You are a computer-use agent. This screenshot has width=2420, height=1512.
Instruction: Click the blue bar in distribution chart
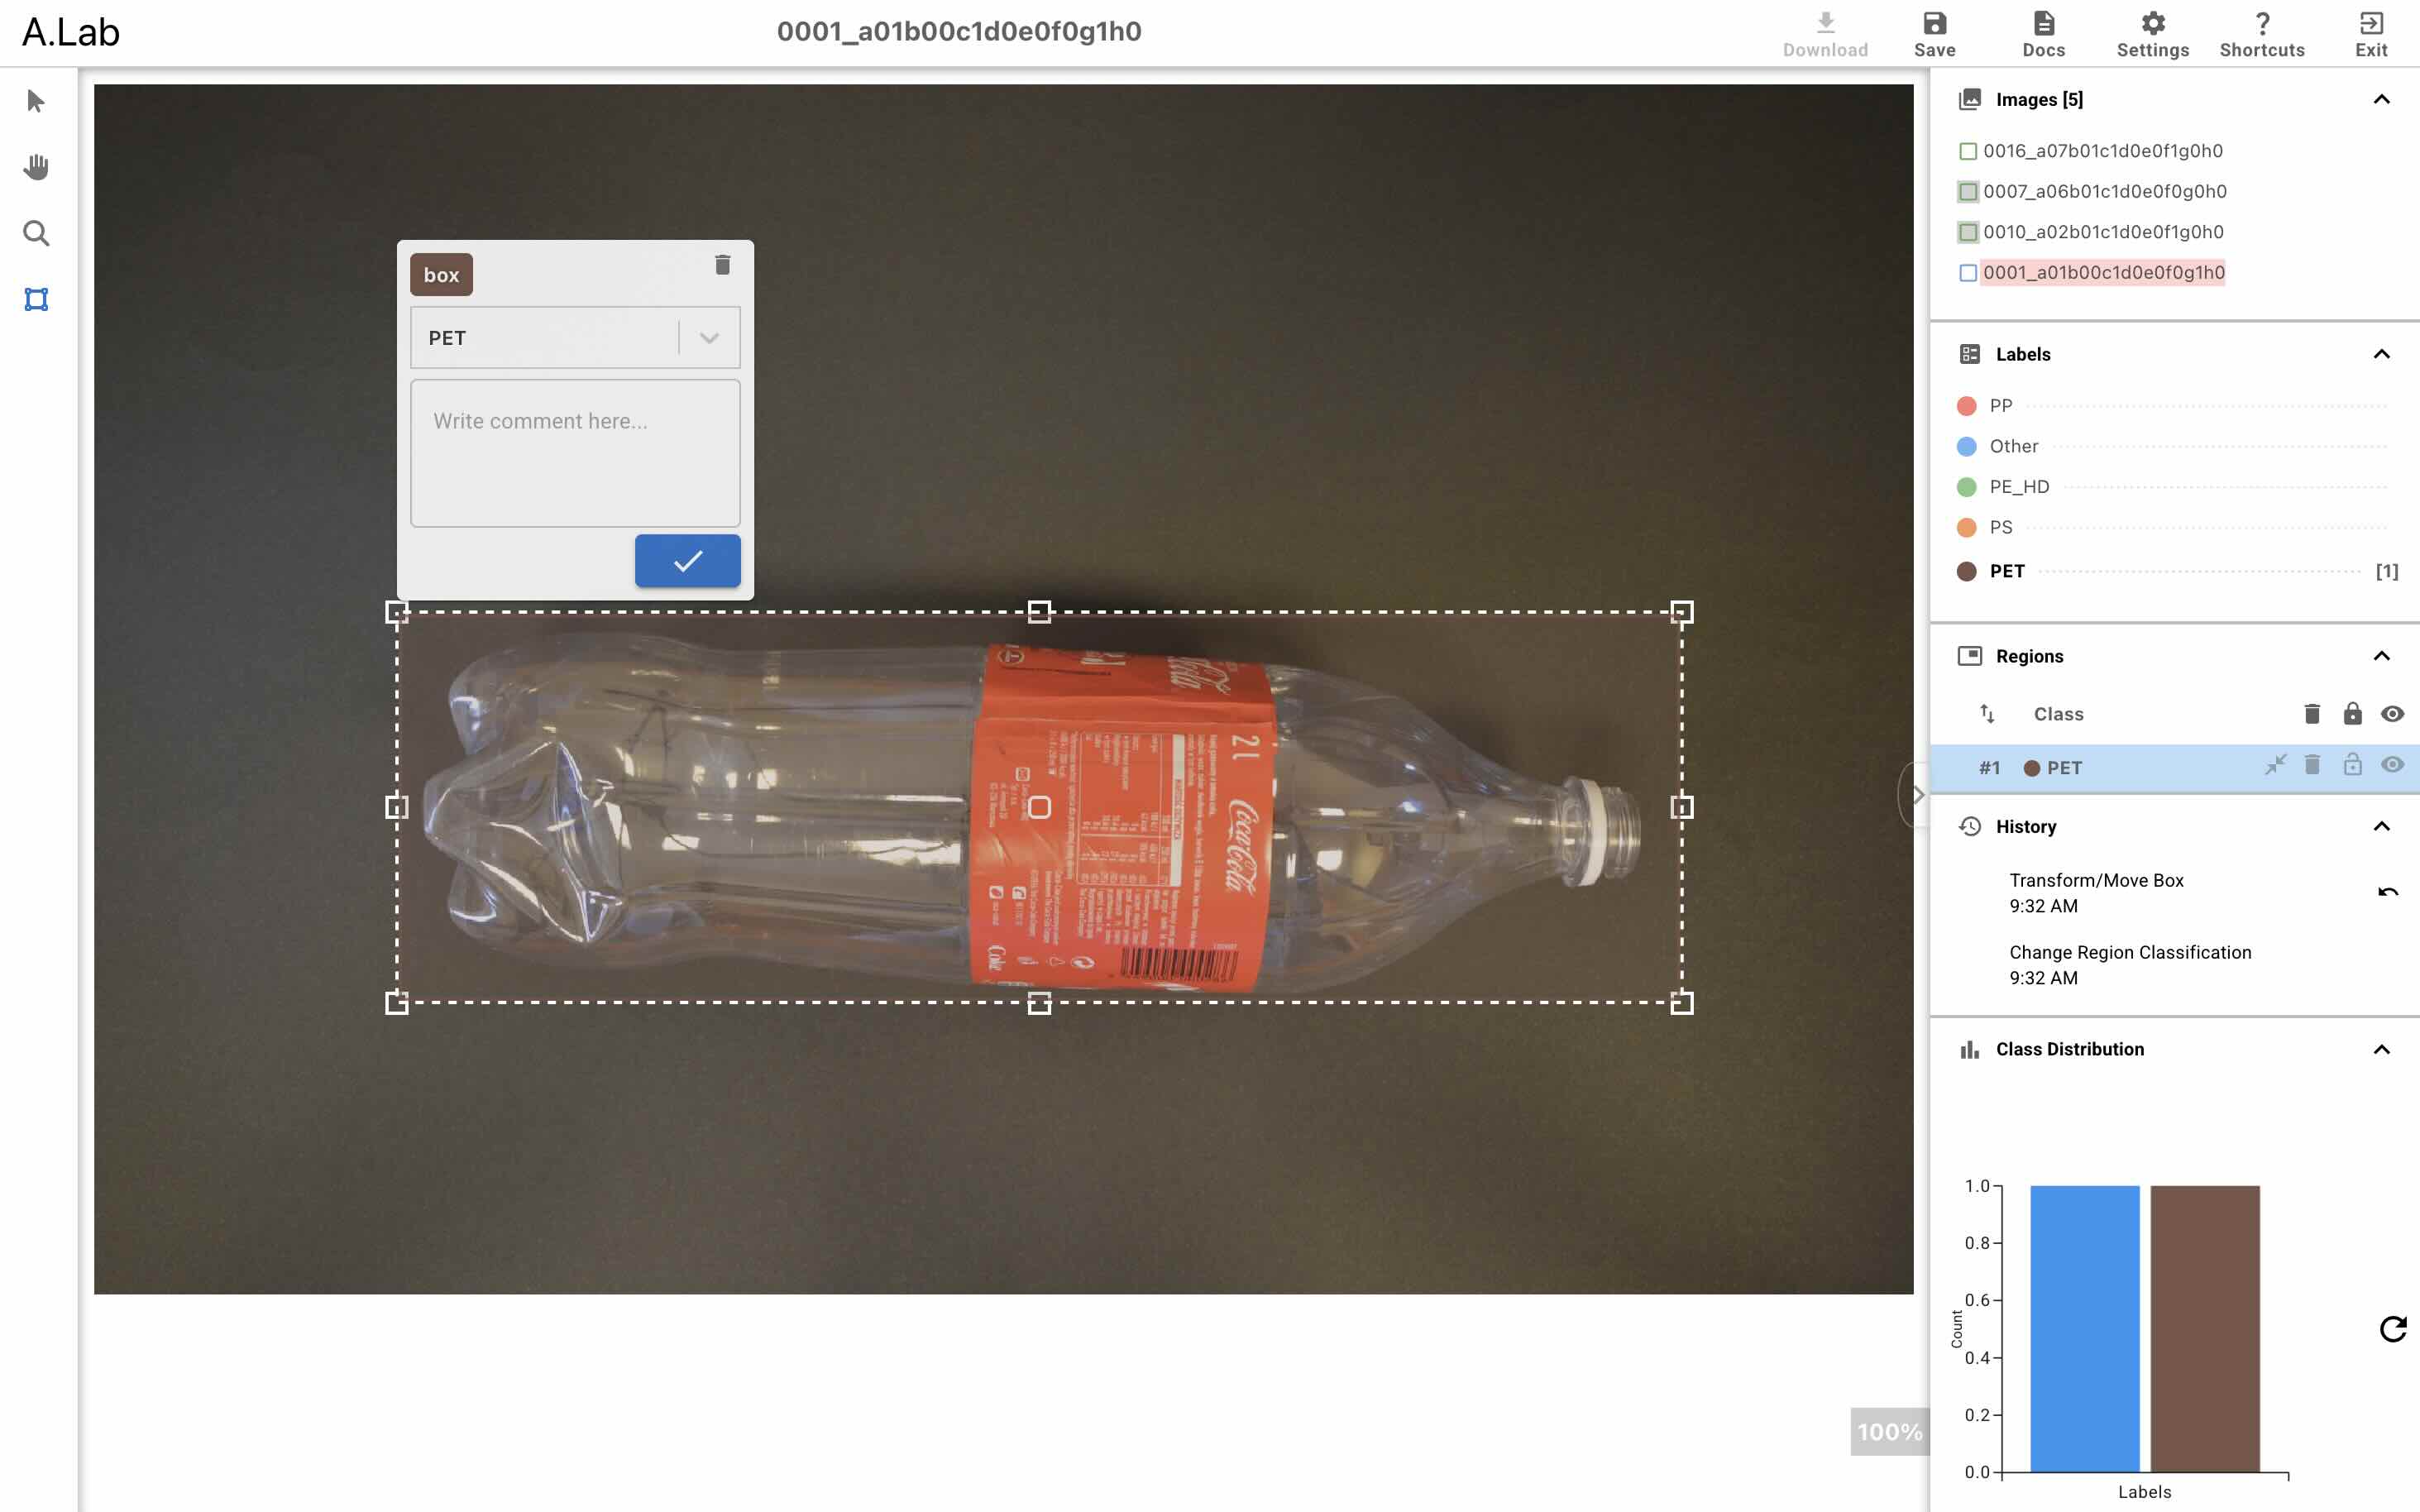2084,1329
